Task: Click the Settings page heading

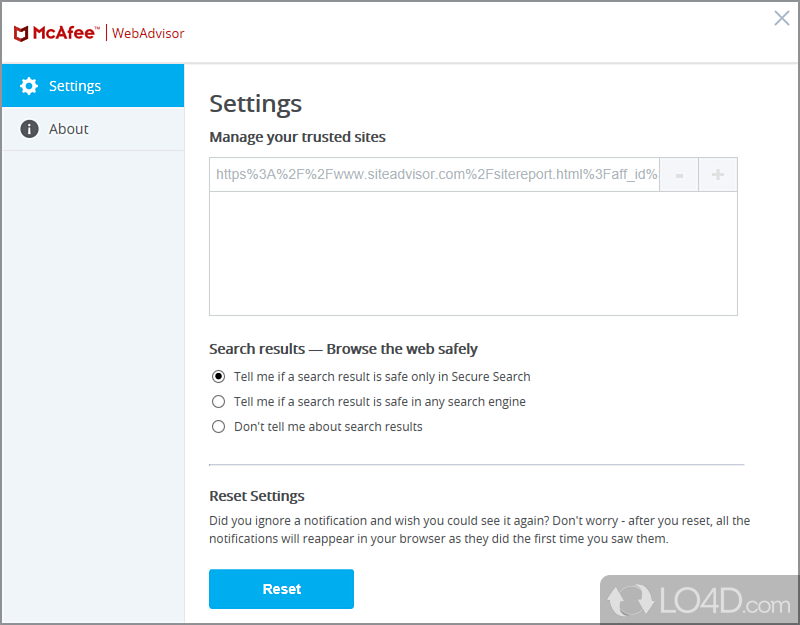Action: click(255, 104)
